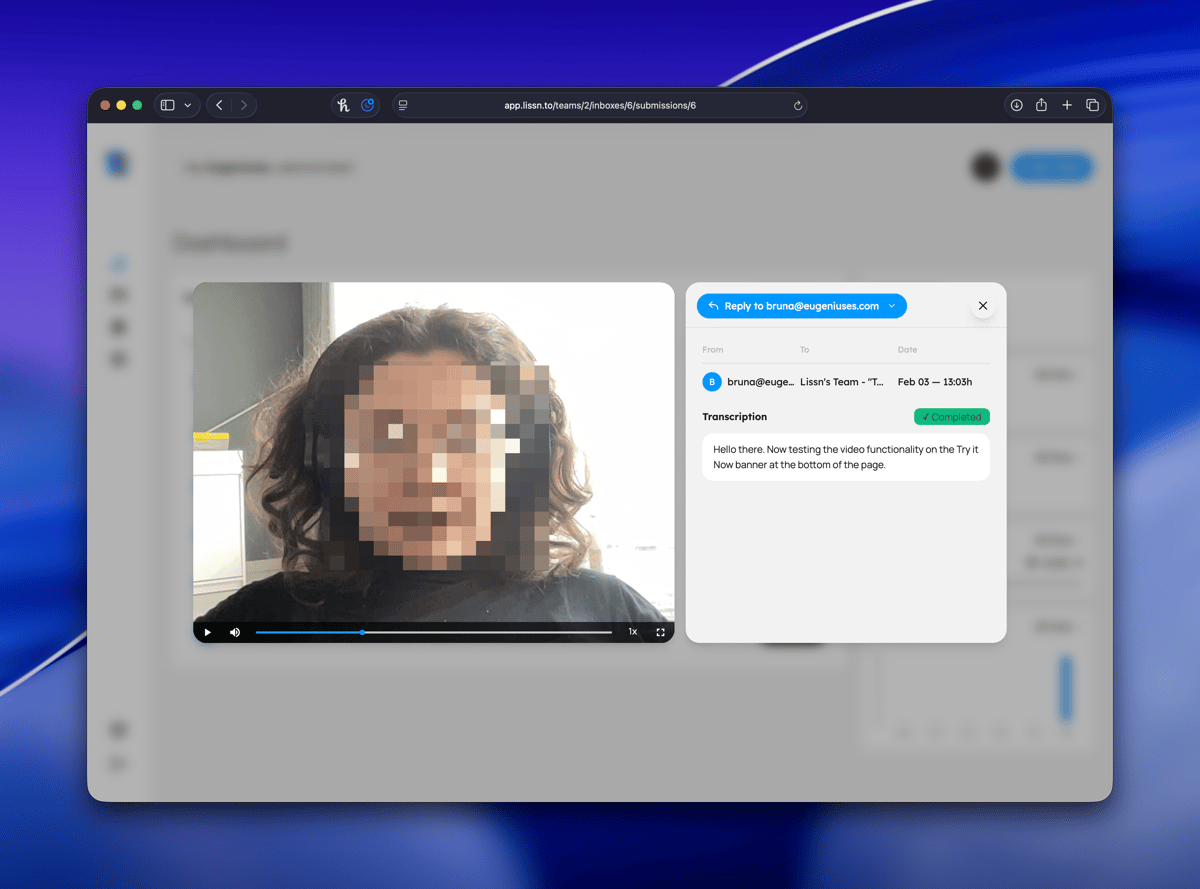
Task: Click the Date column label
Action: (x=907, y=350)
